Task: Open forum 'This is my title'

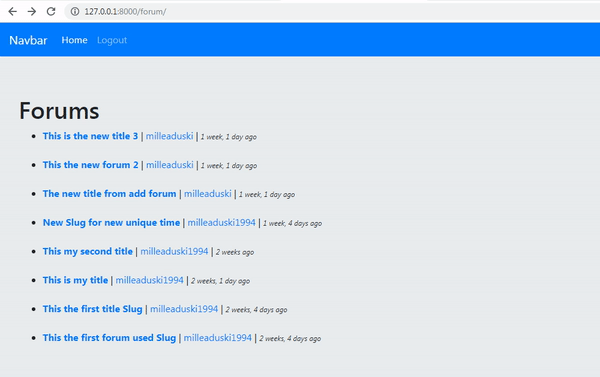Action: pyautogui.click(x=75, y=280)
